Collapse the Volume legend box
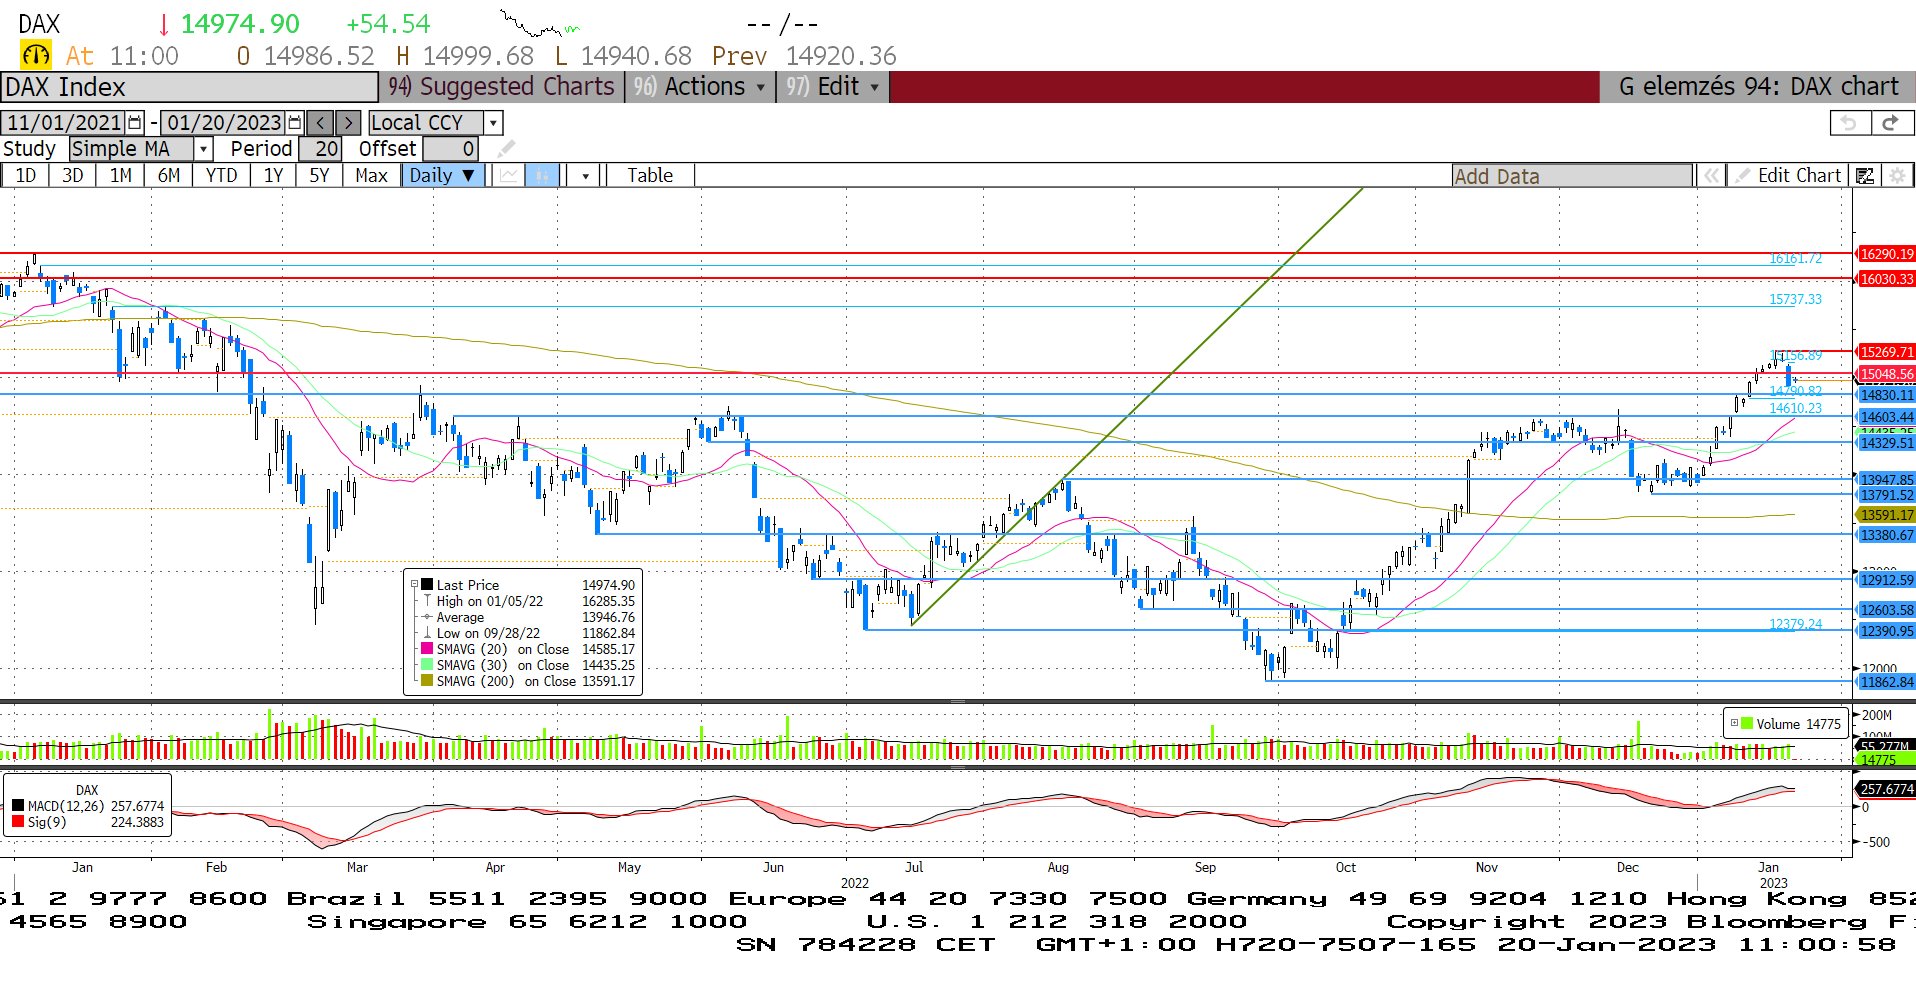 pos(1734,723)
